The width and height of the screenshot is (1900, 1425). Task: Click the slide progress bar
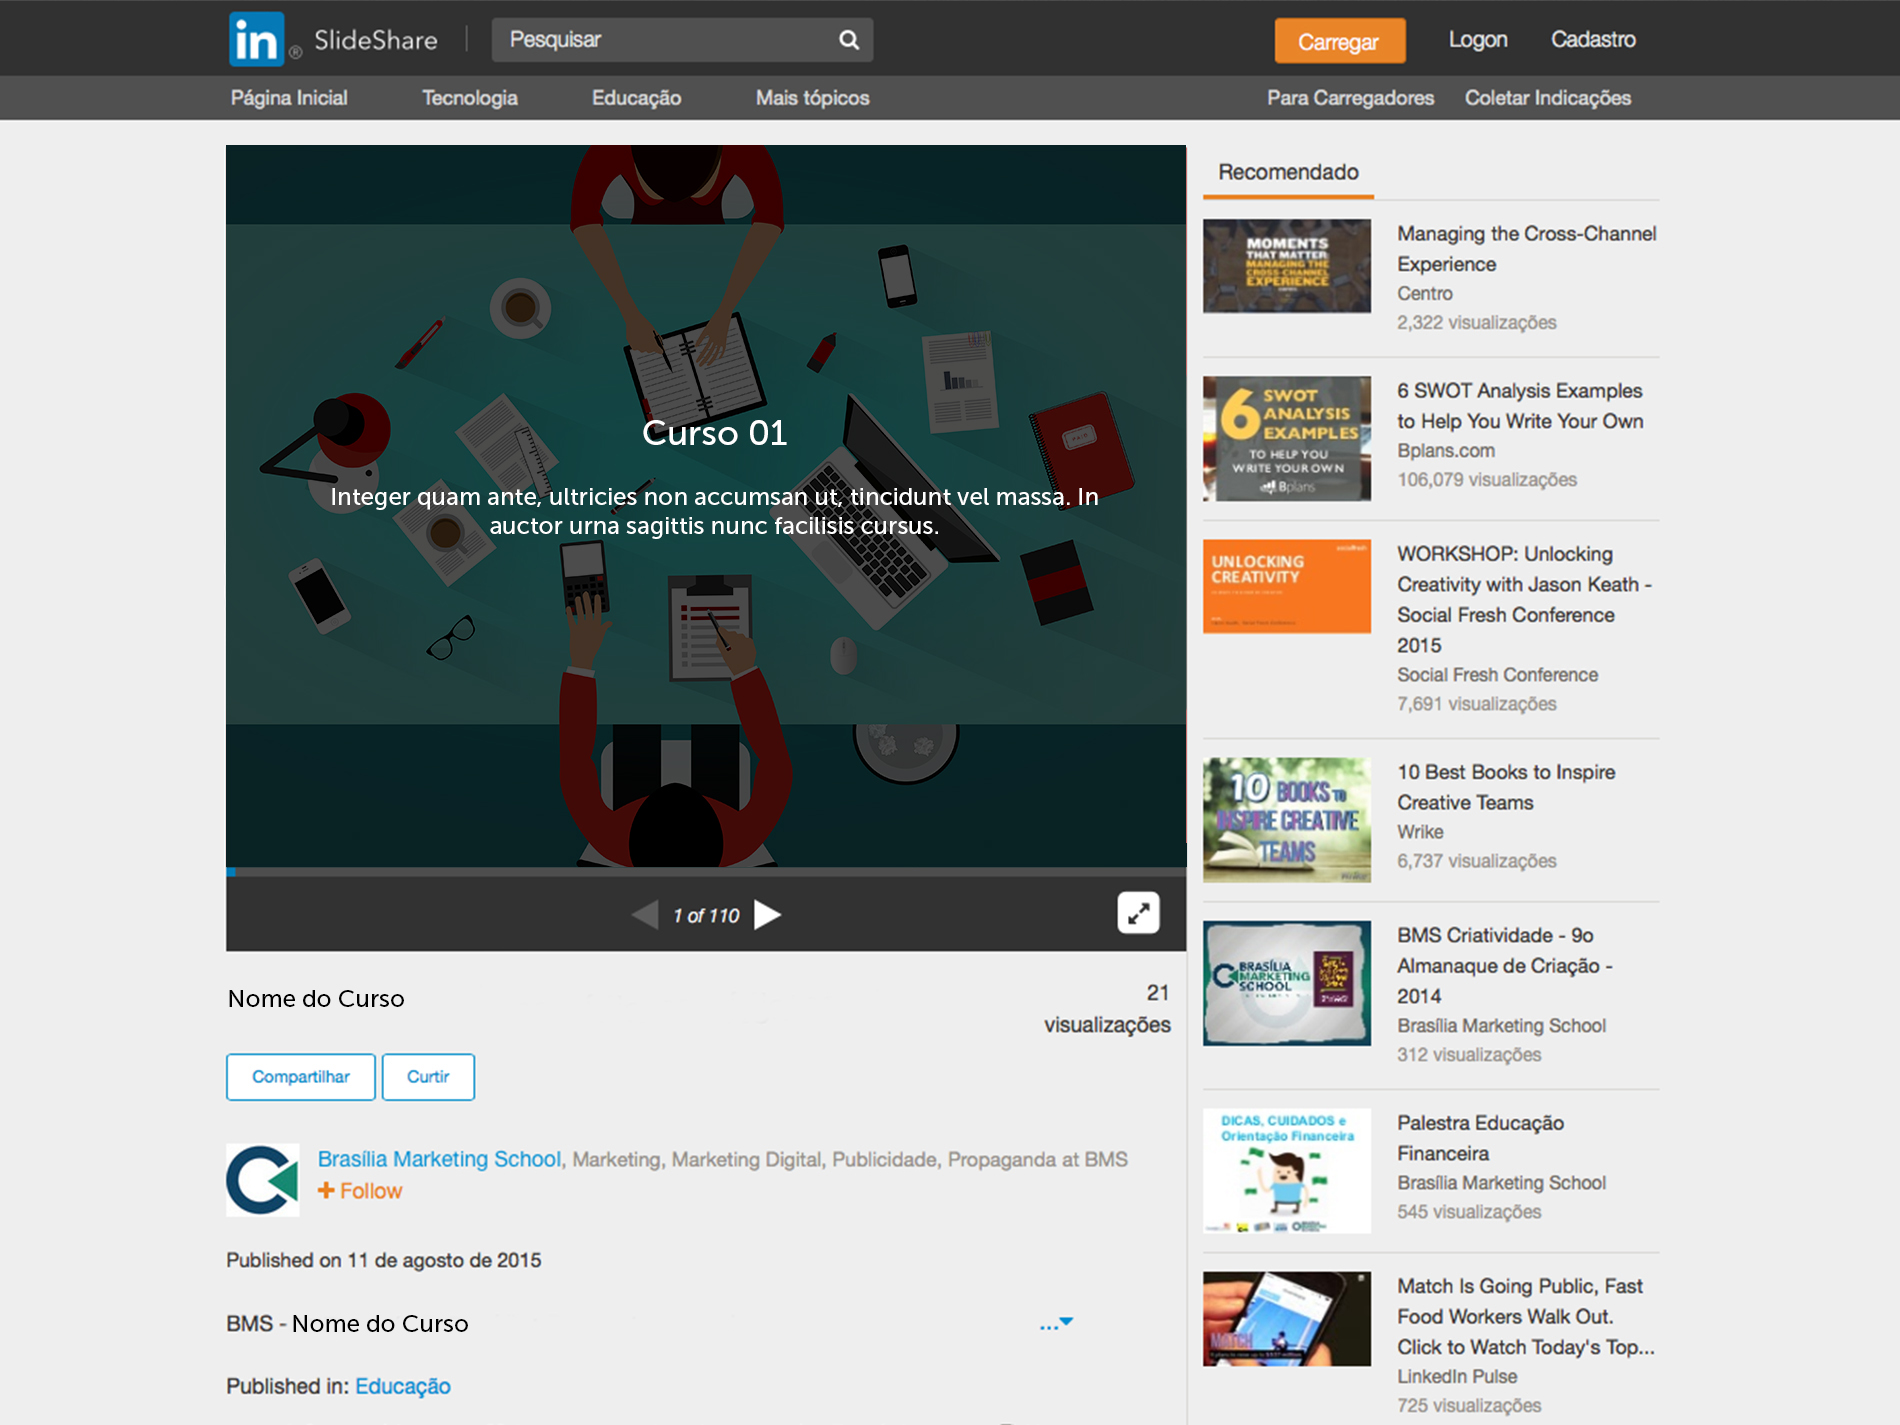pos(705,872)
